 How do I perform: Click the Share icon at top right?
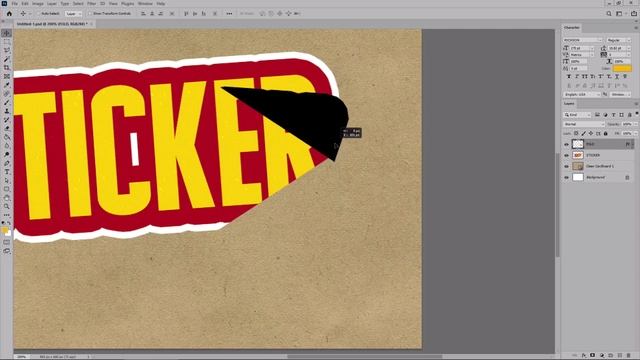click(633, 13)
